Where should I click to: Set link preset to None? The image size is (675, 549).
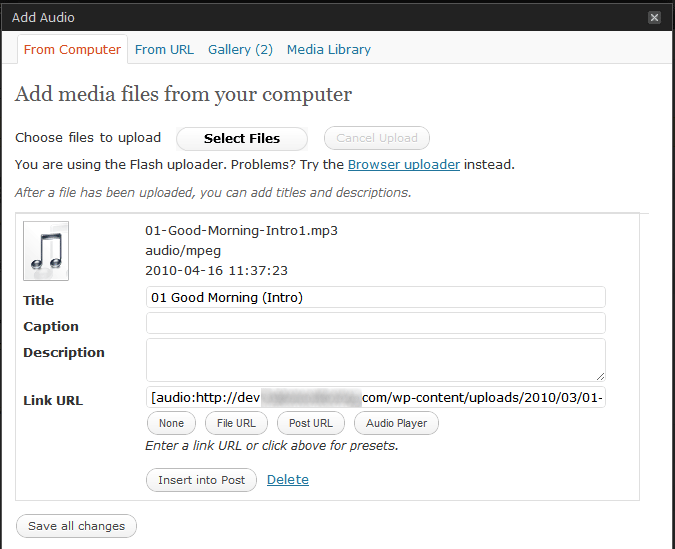click(171, 423)
